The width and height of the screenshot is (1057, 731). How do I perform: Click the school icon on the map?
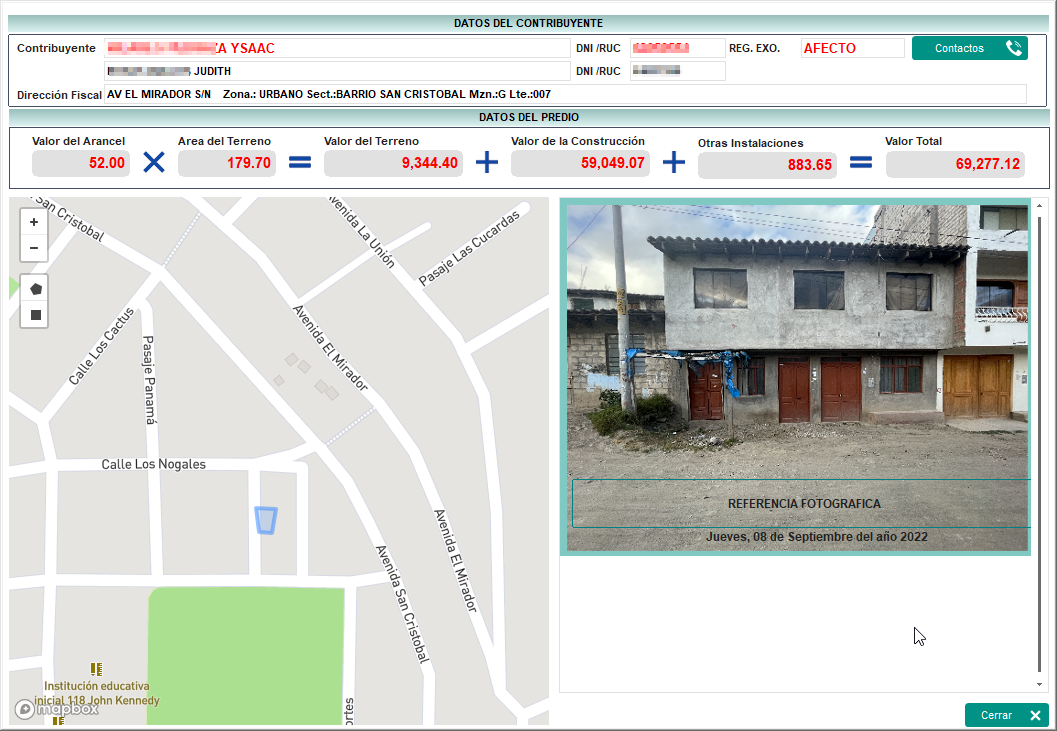96,669
